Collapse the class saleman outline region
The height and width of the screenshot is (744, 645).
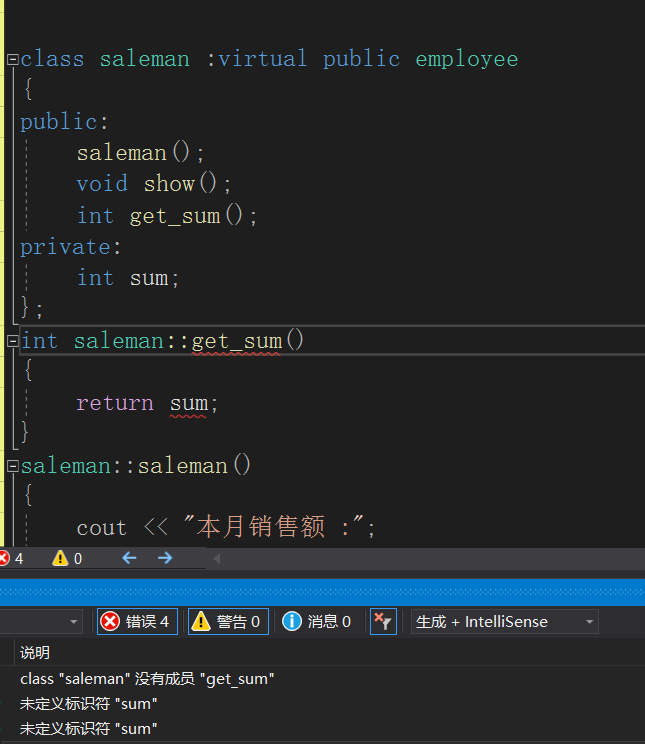[x=12, y=59]
